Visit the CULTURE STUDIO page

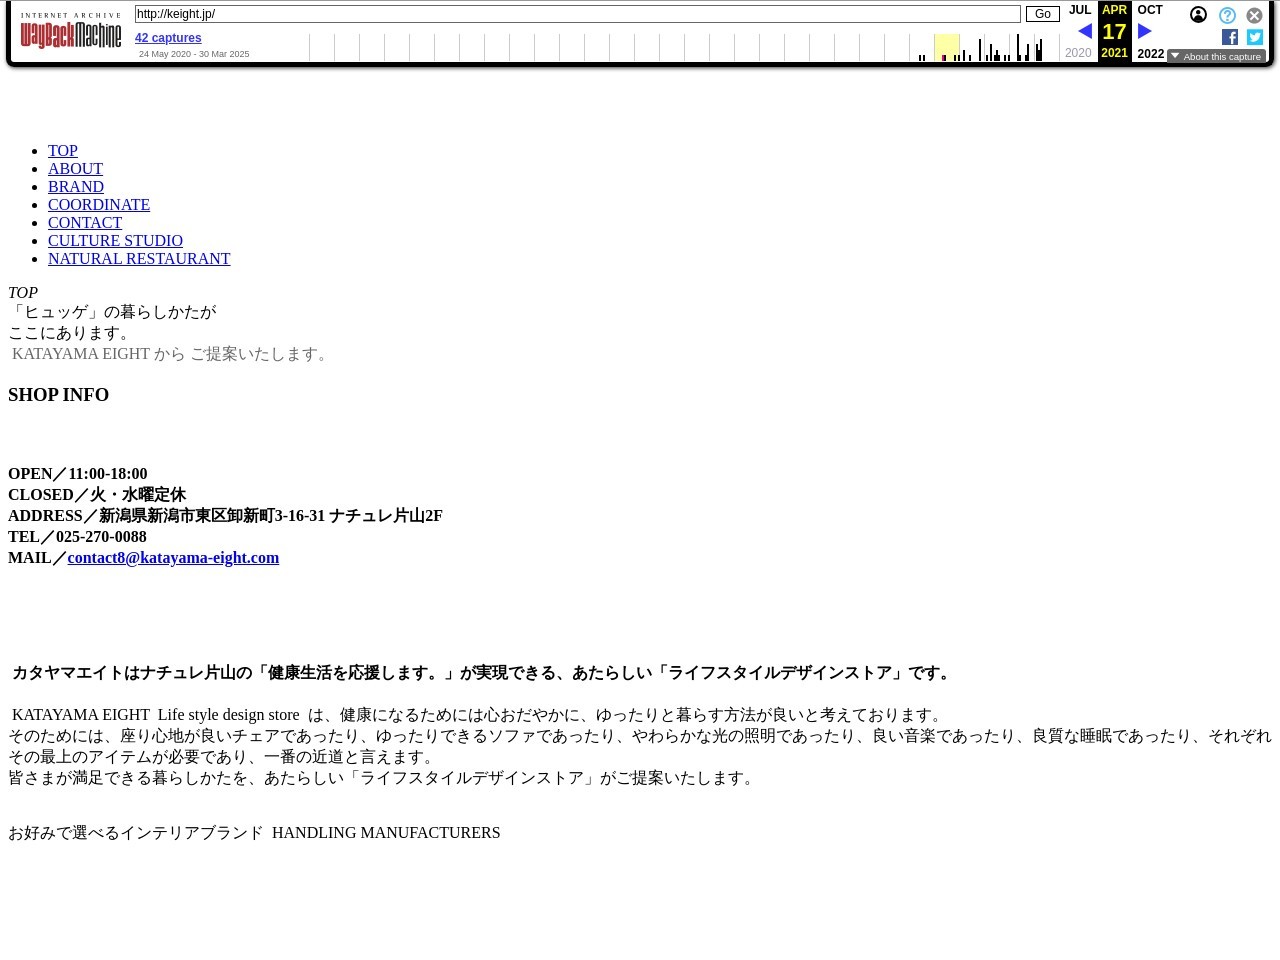pyautogui.click(x=115, y=241)
